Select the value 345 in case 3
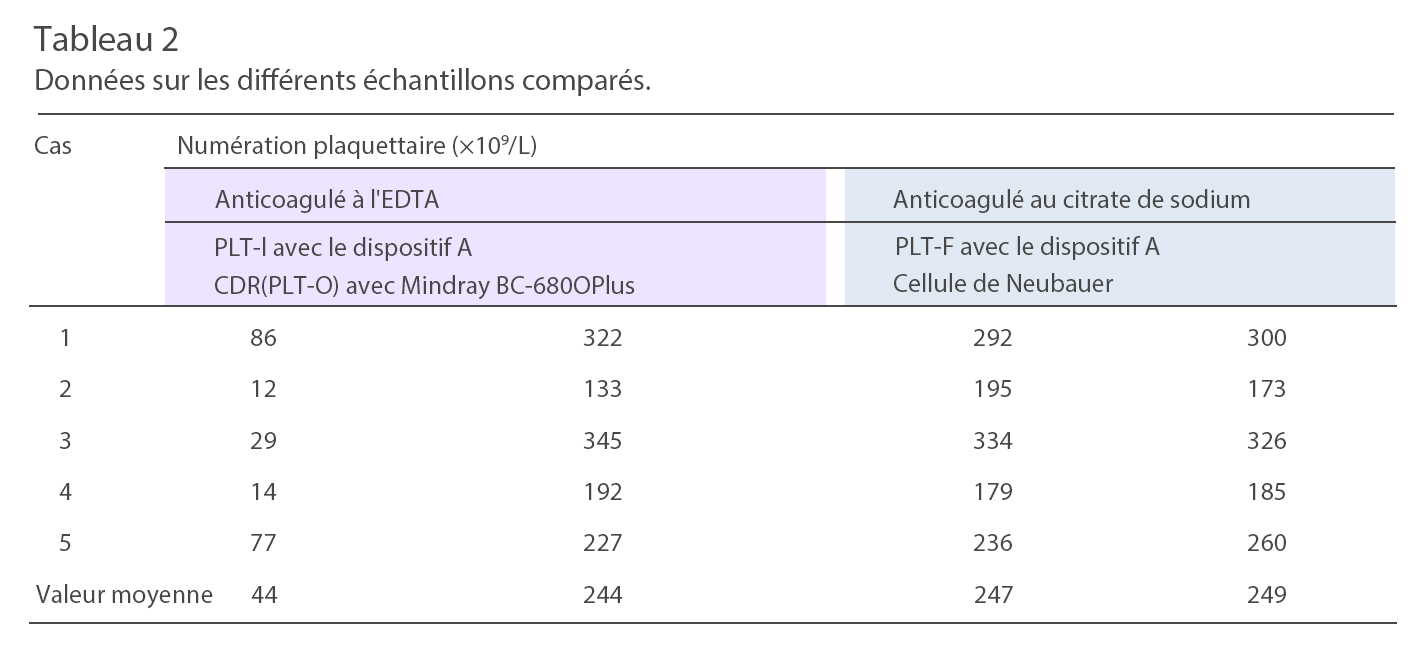The height and width of the screenshot is (659, 1416). (602, 441)
